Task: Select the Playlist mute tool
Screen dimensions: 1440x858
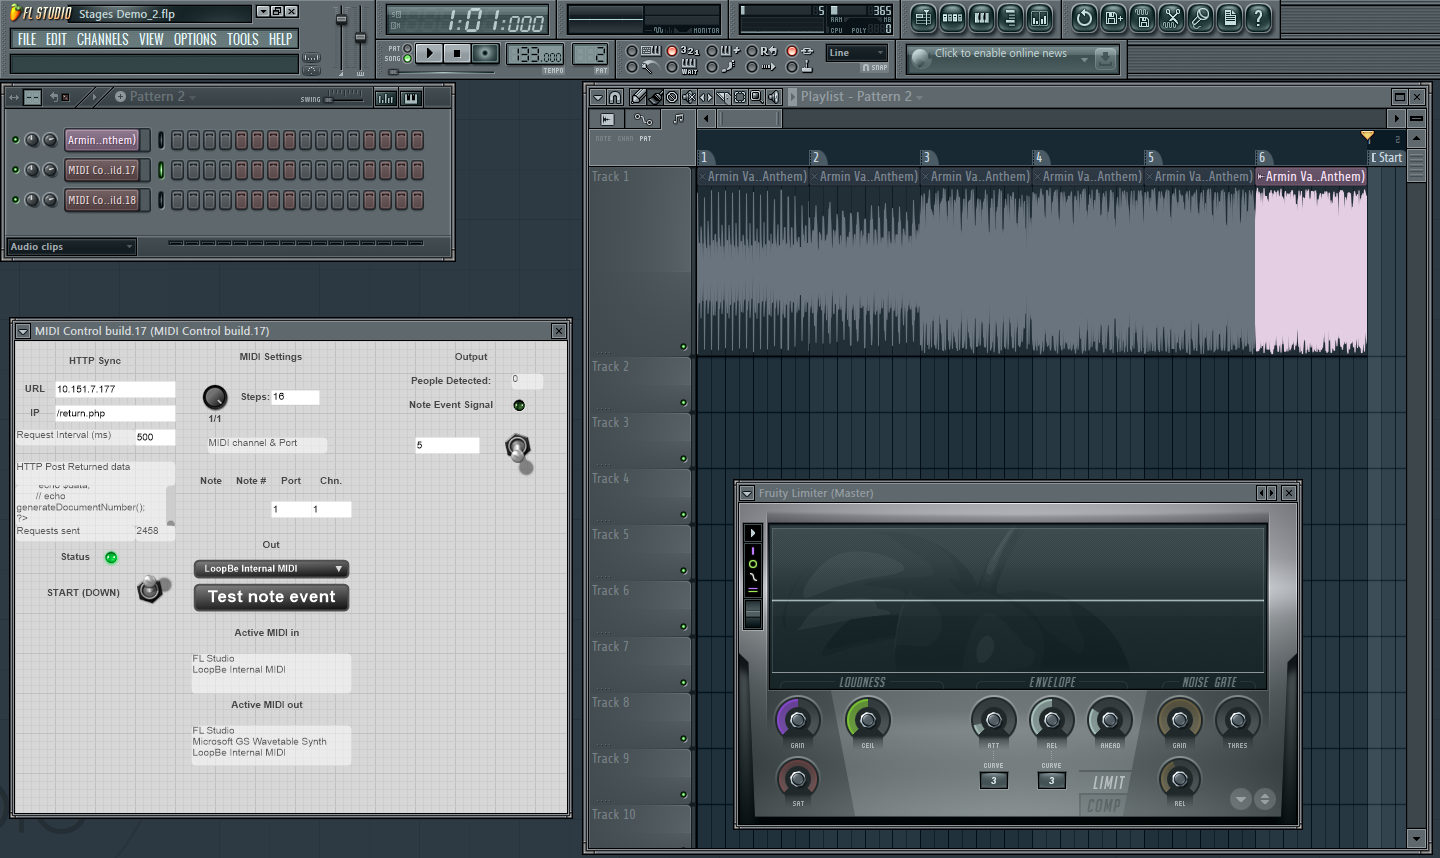Action: [689, 97]
